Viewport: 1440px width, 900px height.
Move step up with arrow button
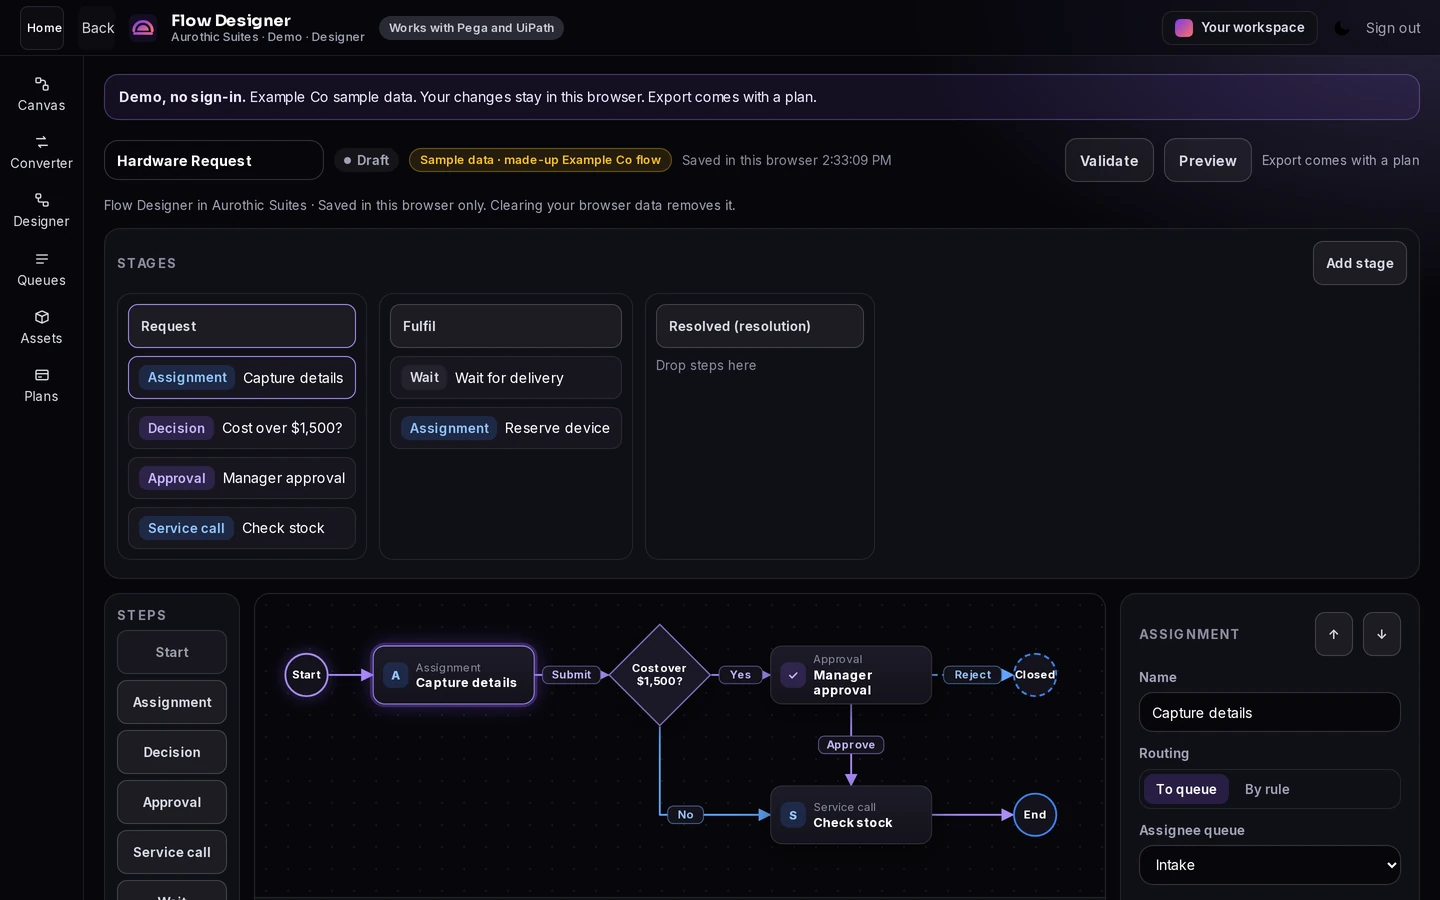(1334, 634)
